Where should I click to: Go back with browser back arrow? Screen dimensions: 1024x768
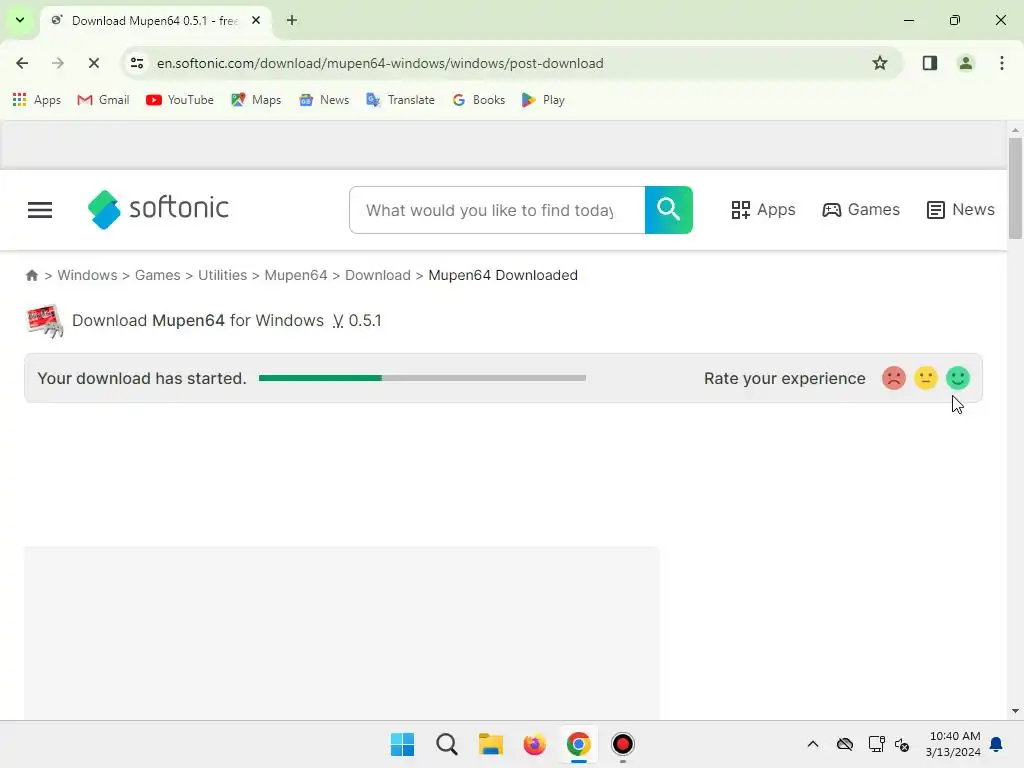click(22, 63)
